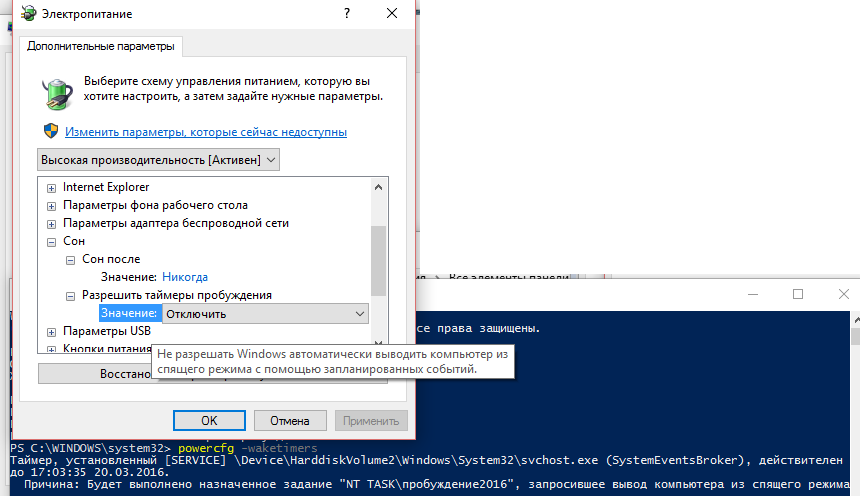Expand the Internet Explorer node
Viewport: 860px width, 496px height.
coord(51,188)
